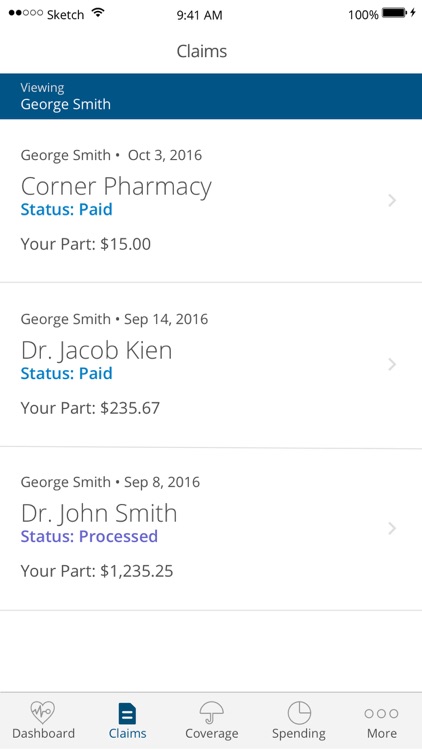422x750 pixels.
Task: Switch to the Spending tab label
Action: (299, 734)
